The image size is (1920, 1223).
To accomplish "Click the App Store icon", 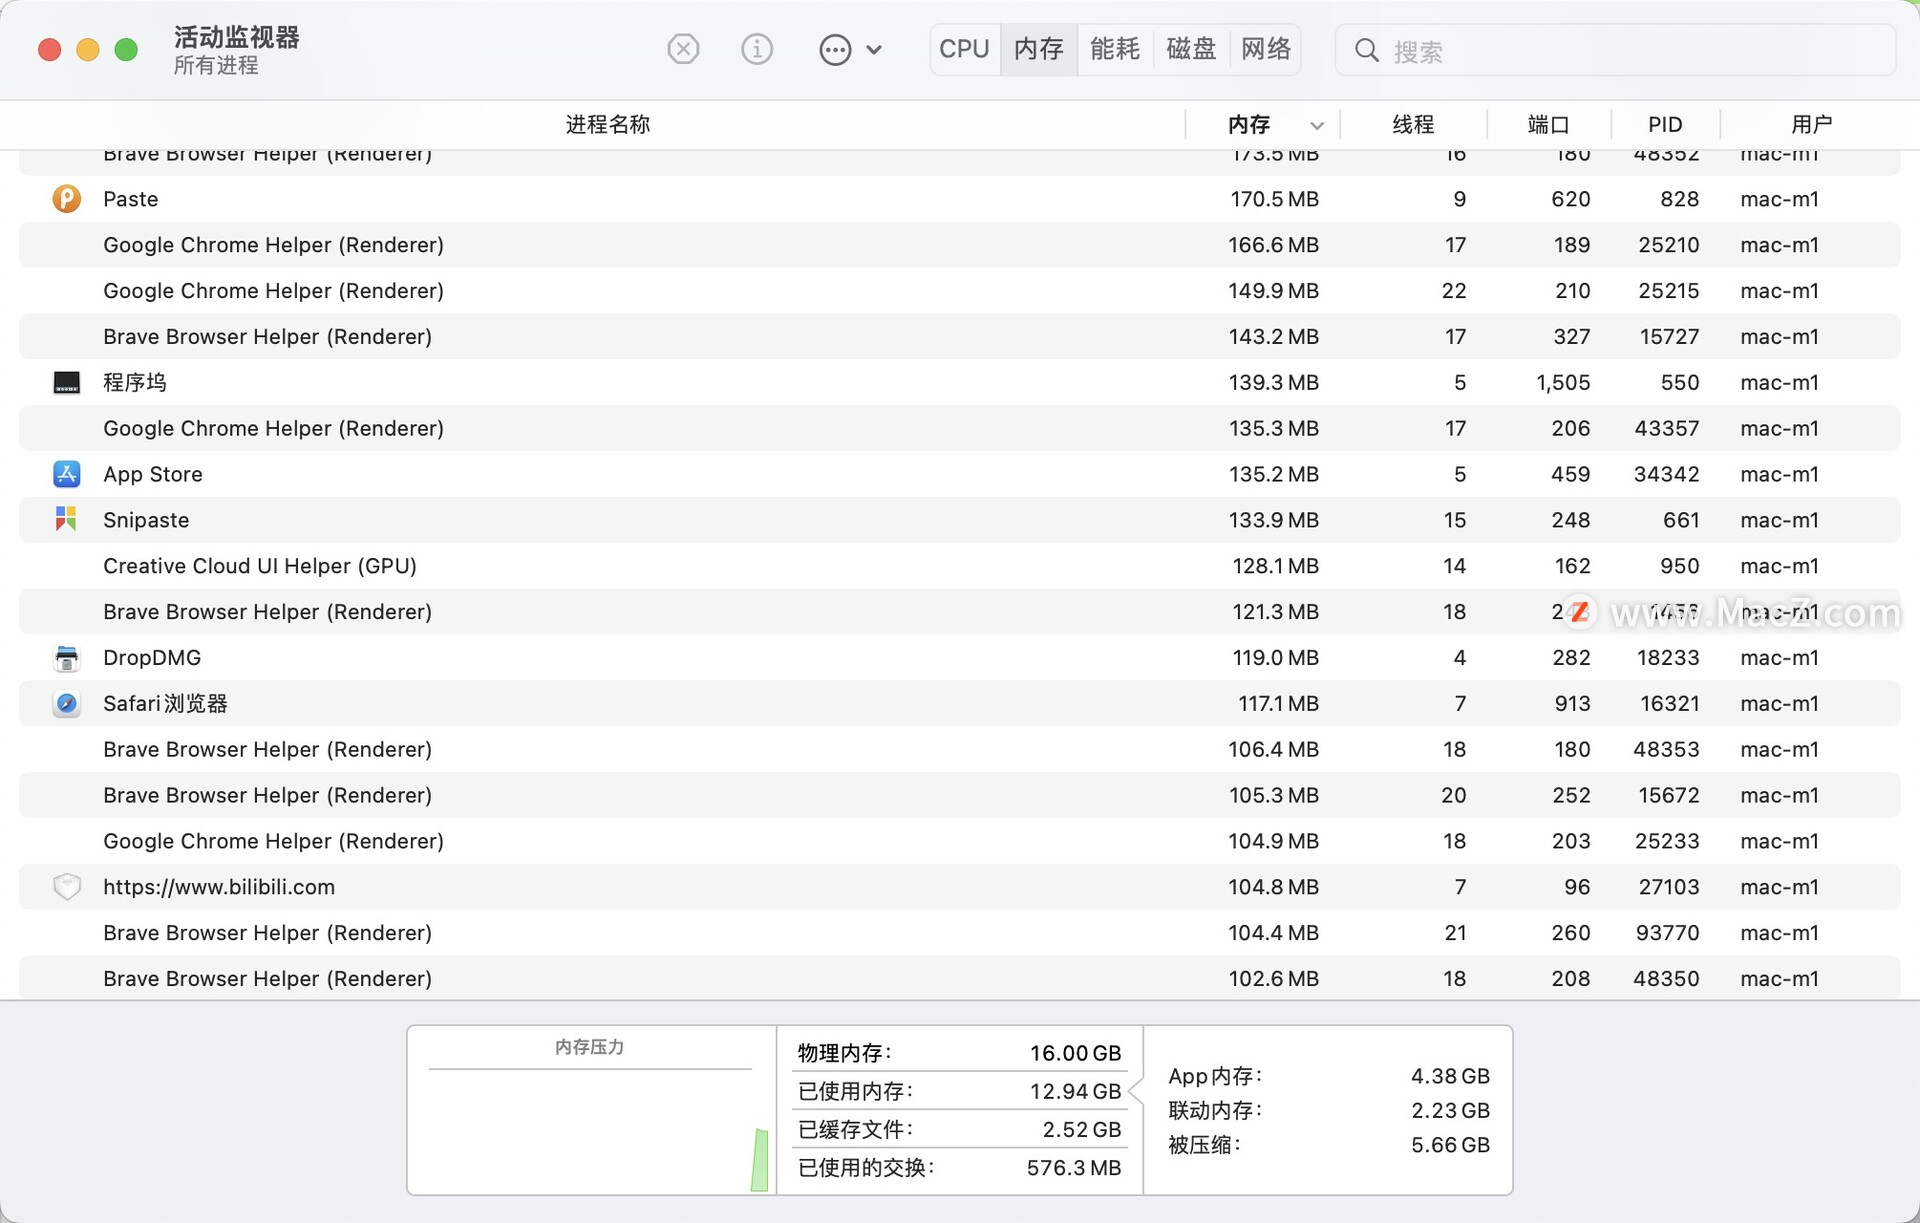I will coord(66,473).
